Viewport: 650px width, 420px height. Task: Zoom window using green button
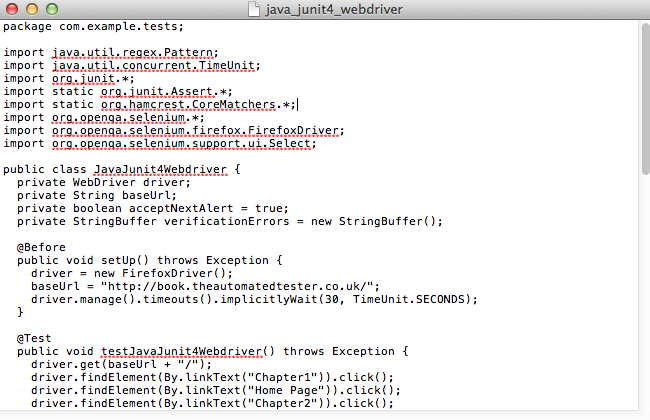click(52, 9)
